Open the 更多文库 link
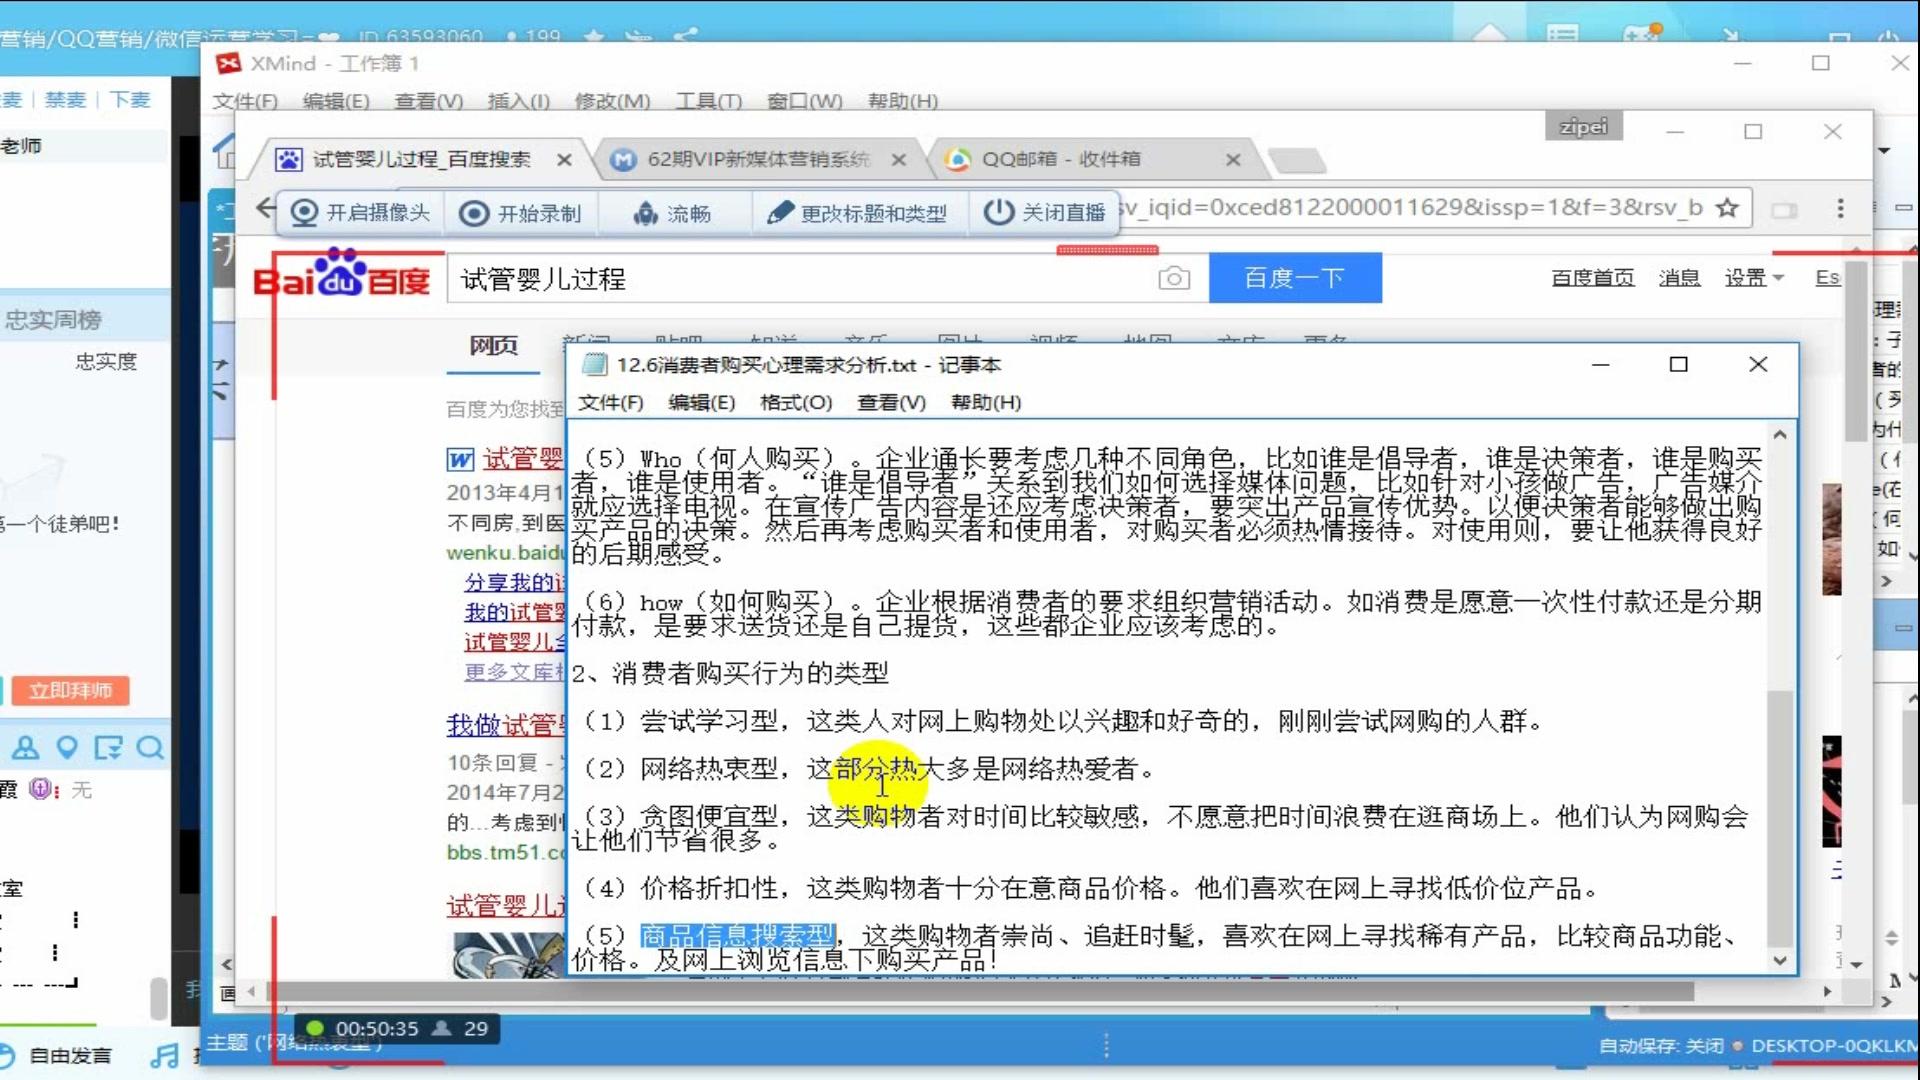The height and width of the screenshot is (1080, 1920). click(514, 672)
